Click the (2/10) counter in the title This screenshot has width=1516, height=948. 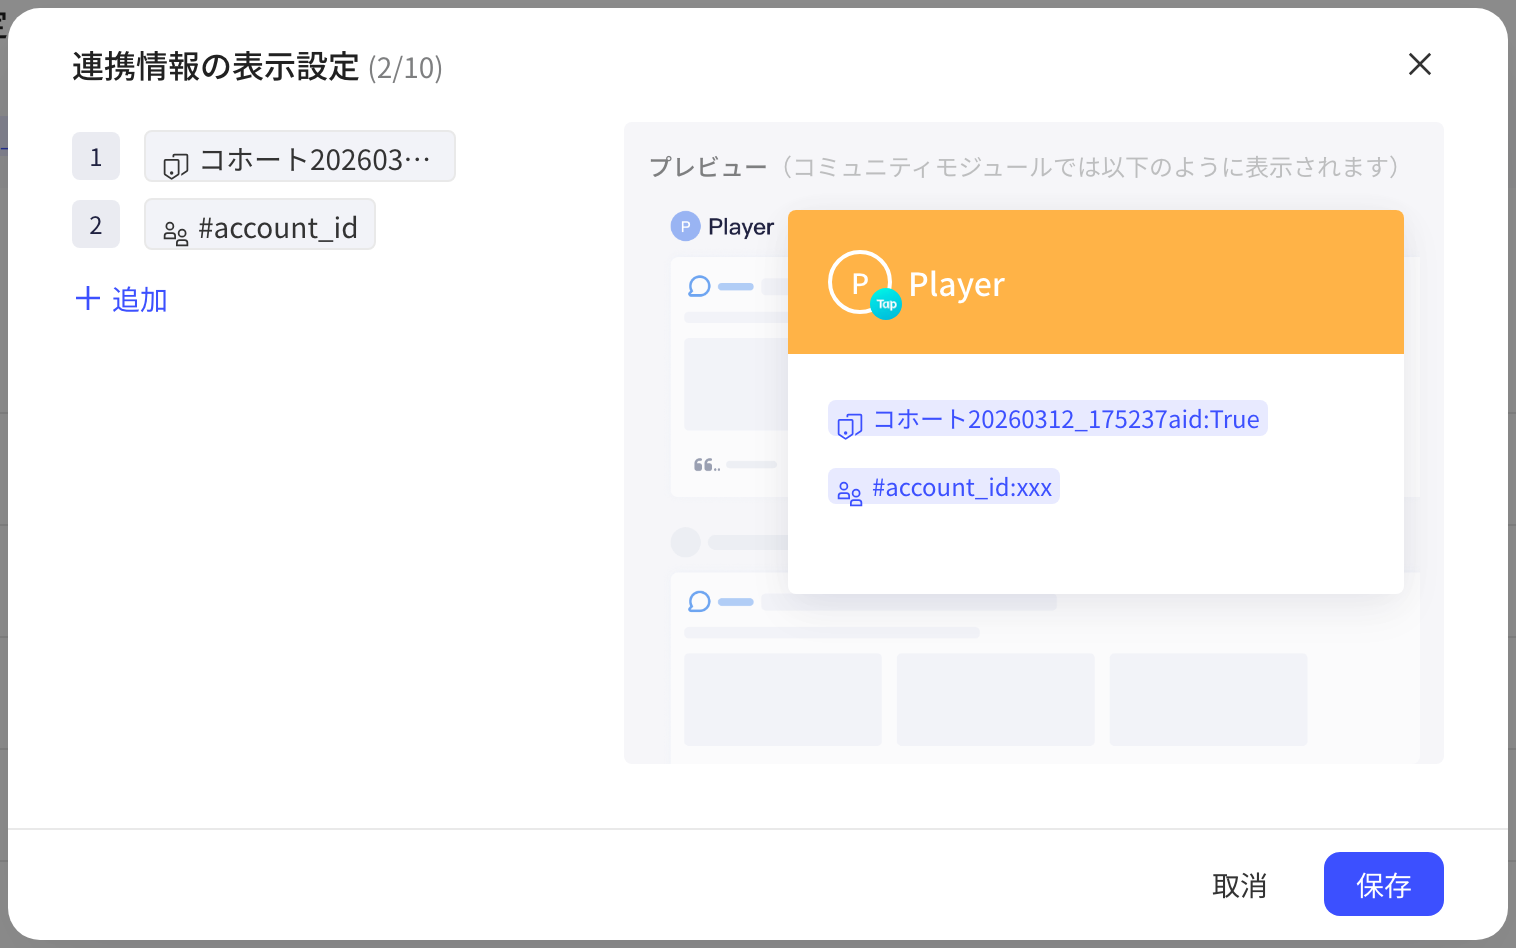(x=405, y=68)
